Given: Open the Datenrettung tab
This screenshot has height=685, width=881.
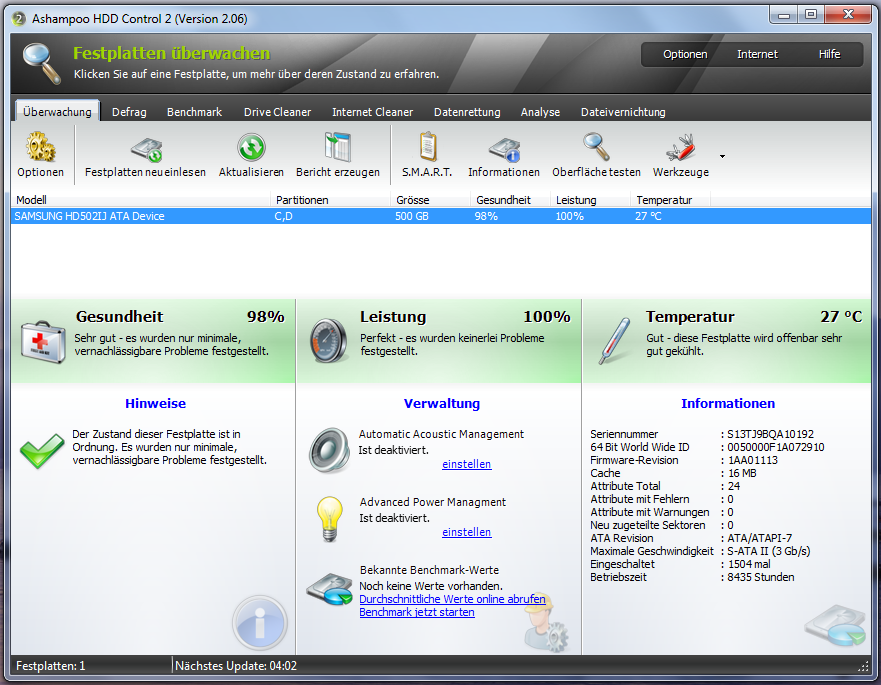Looking at the screenshot, I should coord(467,112).
